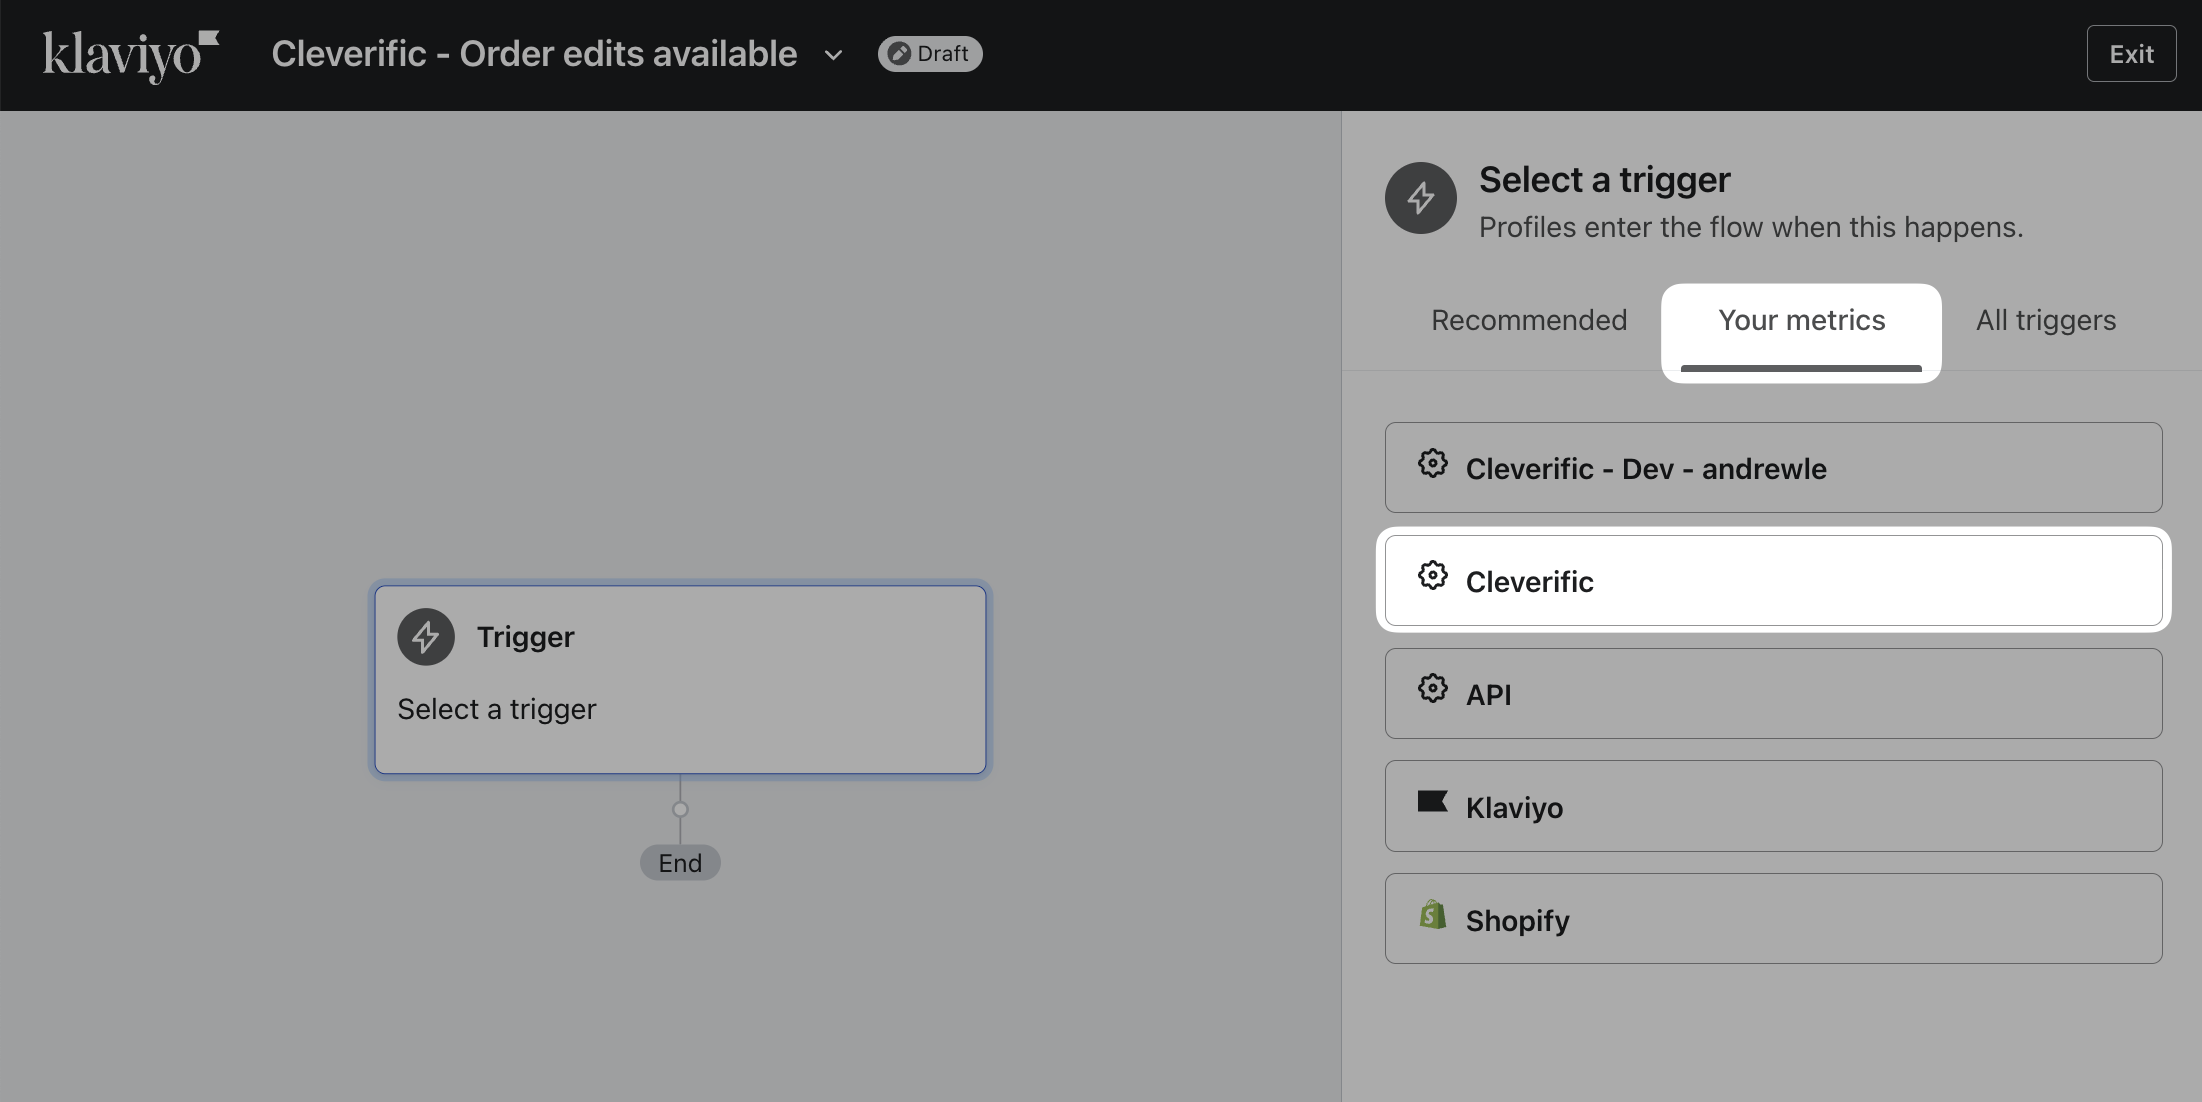Choose the Cleverific metric option
The height and width of the screenshot is (1102, 2202).
[1772, 581]
